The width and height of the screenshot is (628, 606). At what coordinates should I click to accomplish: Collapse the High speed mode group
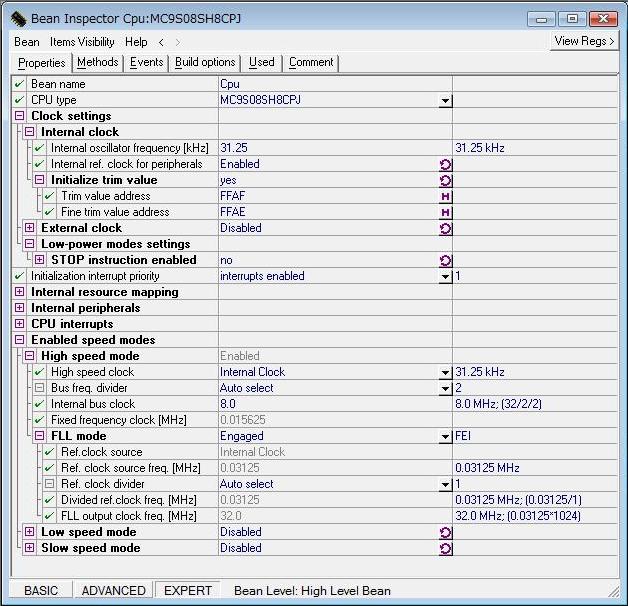click(29, 356)
